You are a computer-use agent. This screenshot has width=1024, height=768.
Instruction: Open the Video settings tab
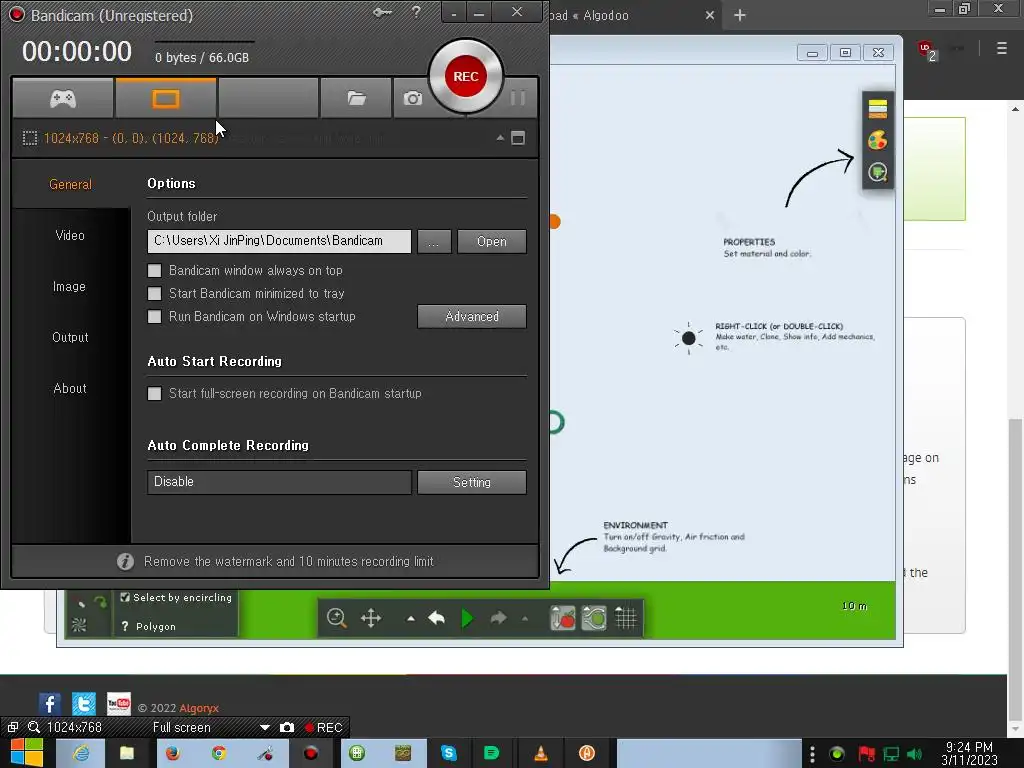tap(70, 235)
